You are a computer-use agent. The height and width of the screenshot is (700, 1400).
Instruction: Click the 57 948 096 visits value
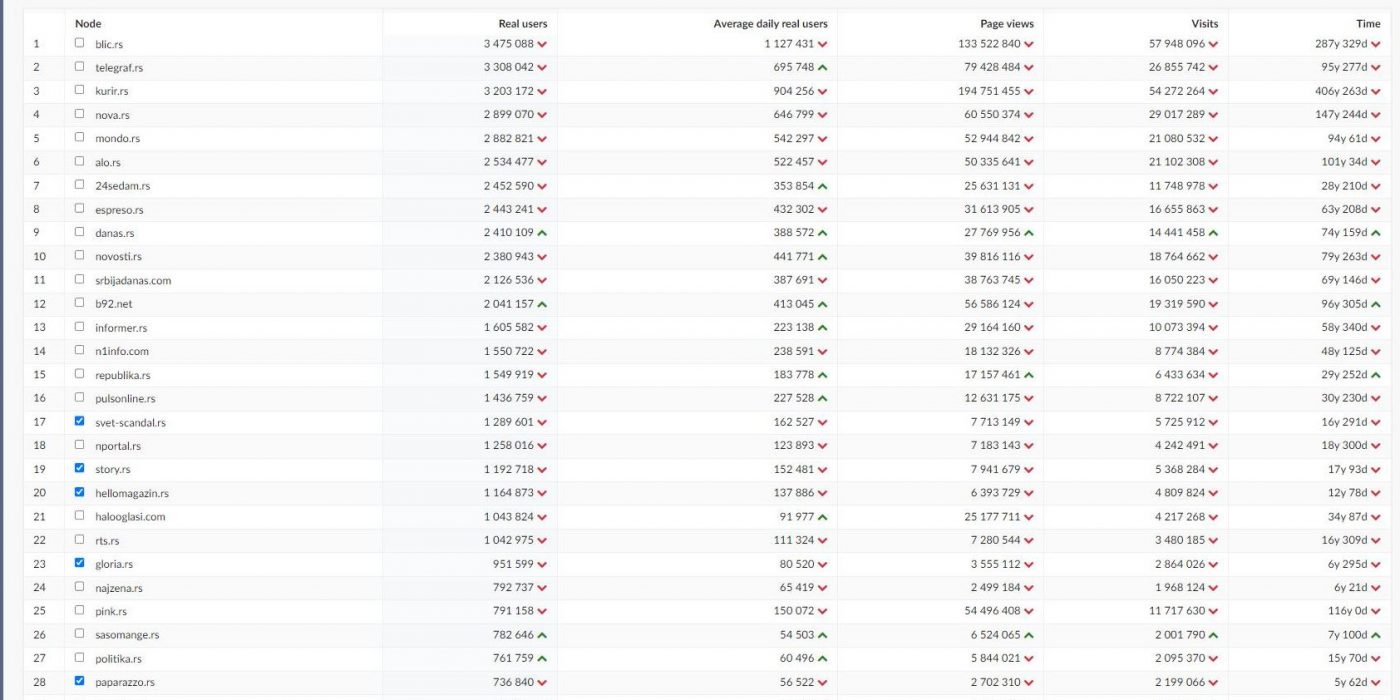[x=1177, y=44]
